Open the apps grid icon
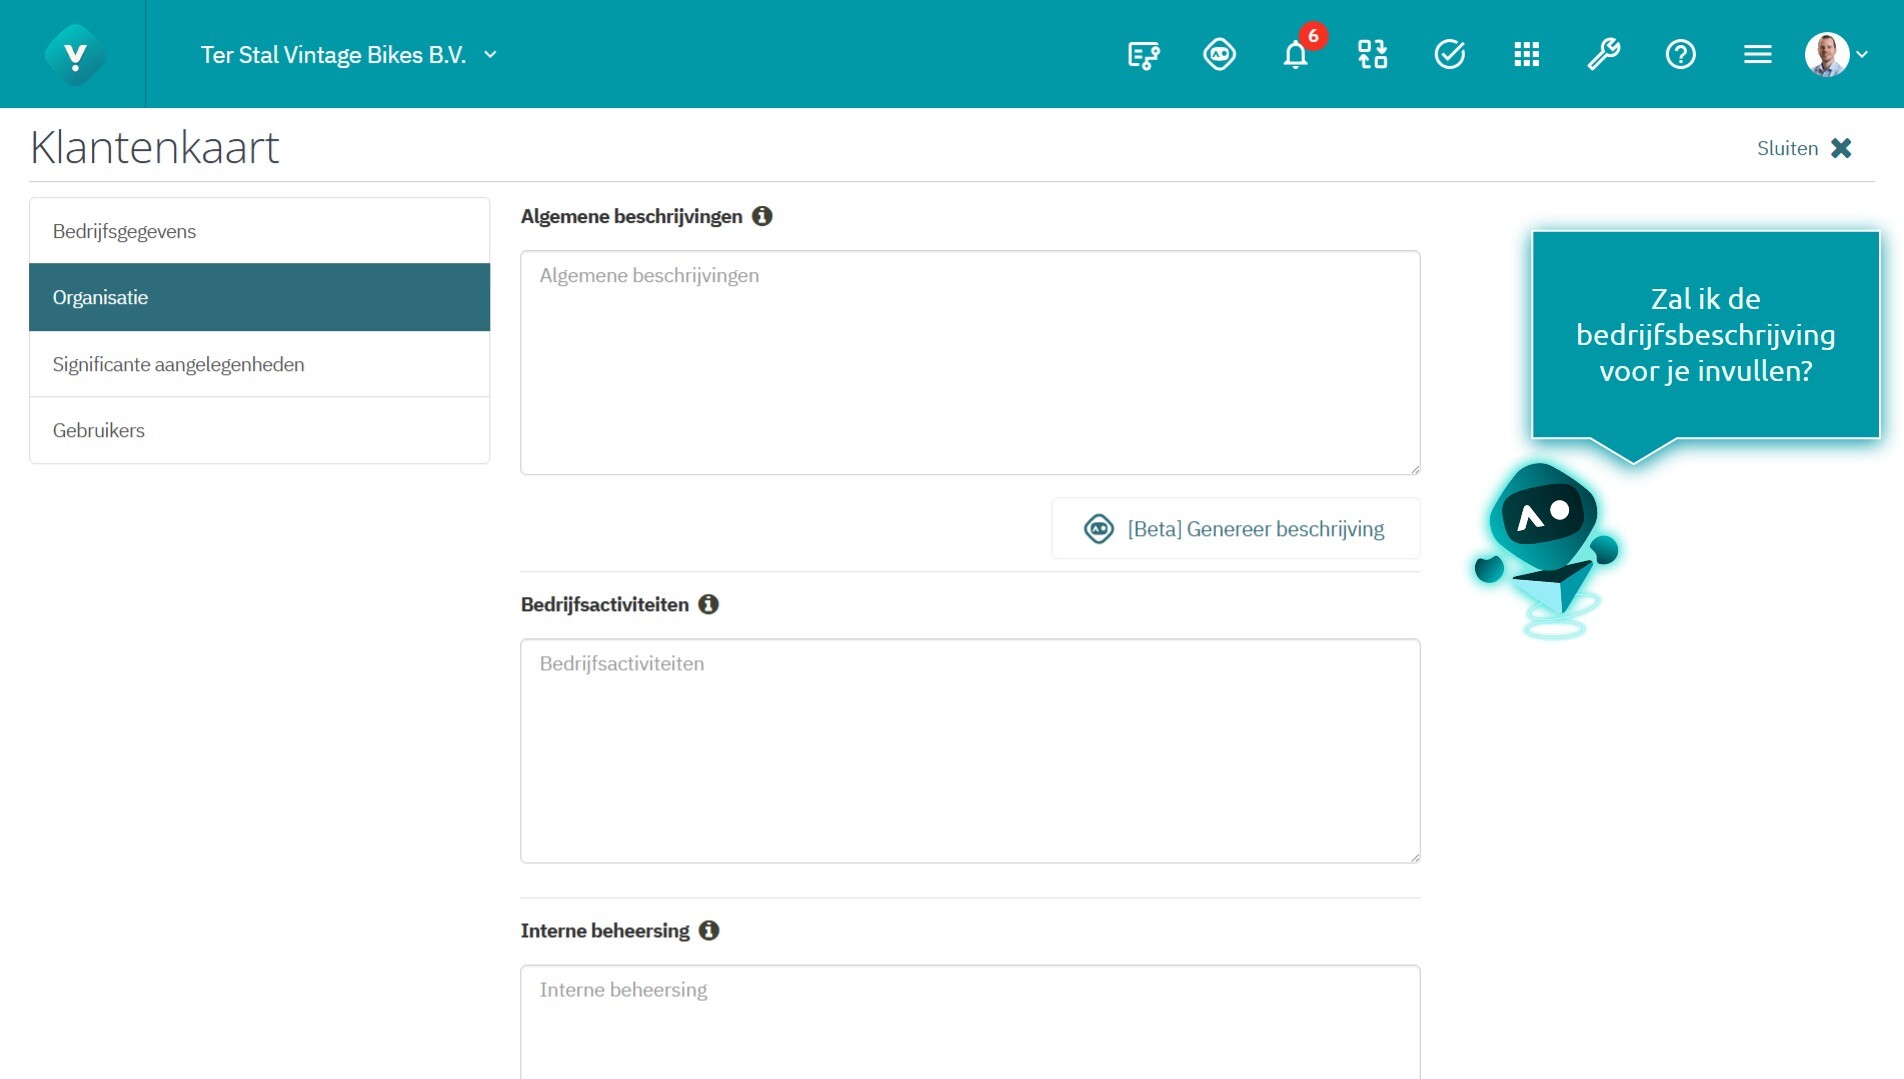The width and height of the screenshot is (1904, 1079). [1526, 54]
